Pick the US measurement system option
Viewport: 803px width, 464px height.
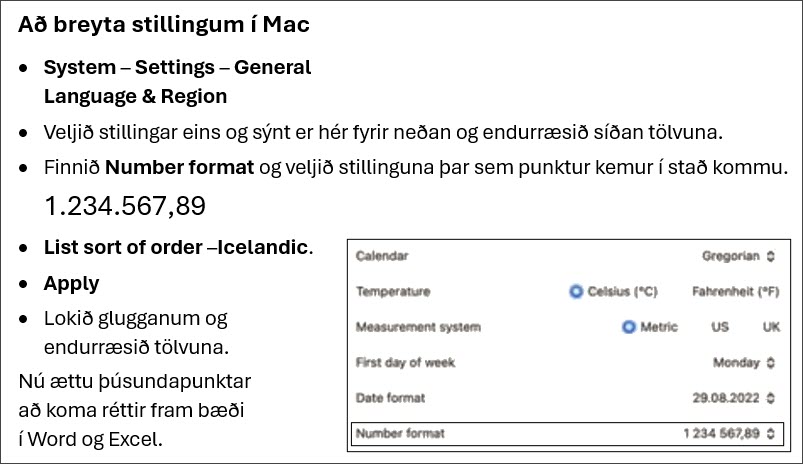pos(720,327)
